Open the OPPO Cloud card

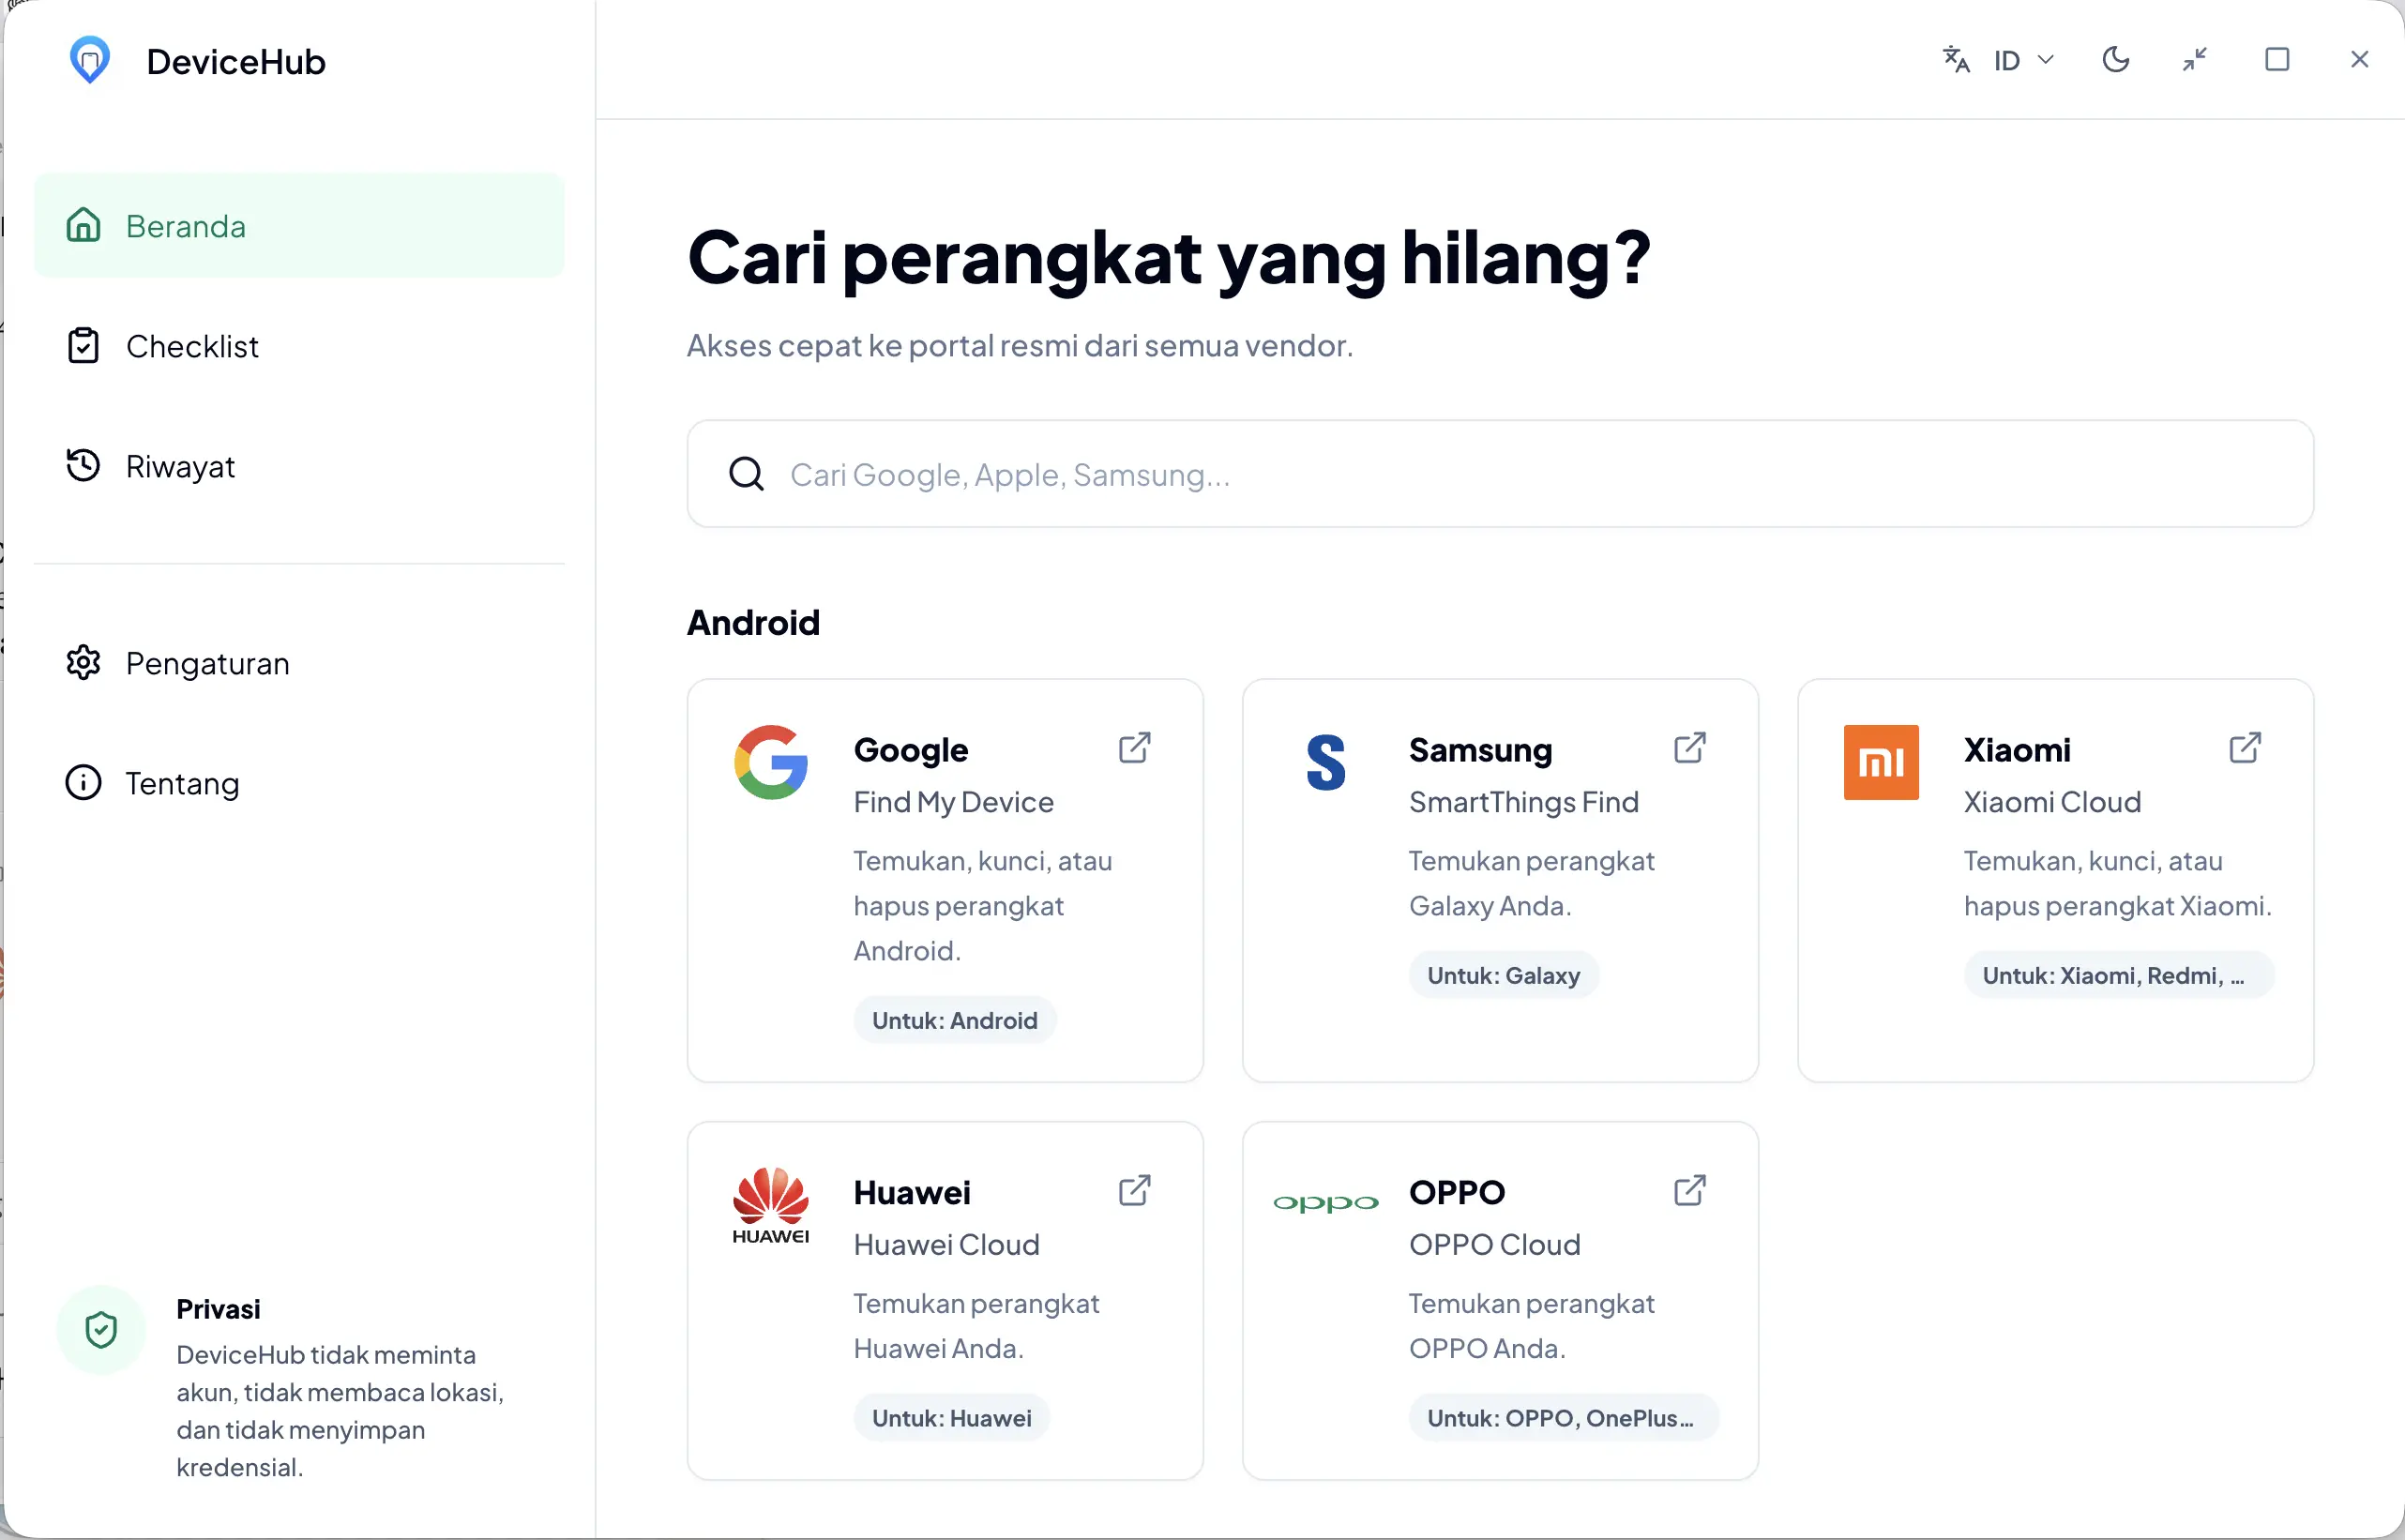[x=1500, y=1301]
